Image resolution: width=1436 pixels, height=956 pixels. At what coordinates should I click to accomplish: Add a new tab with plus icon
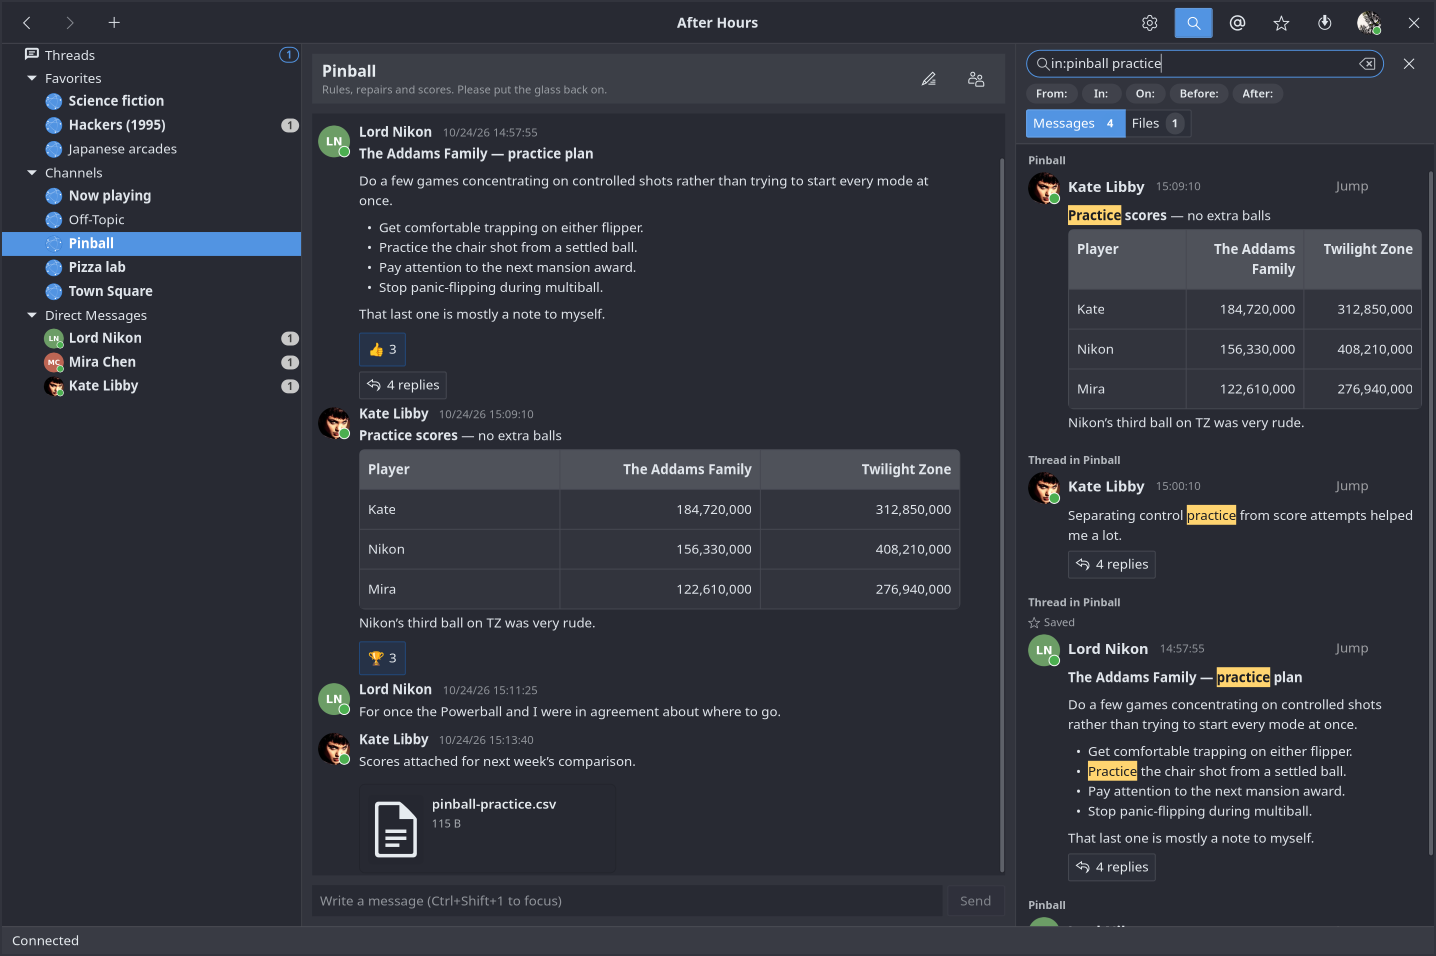(x=114, y=23)
